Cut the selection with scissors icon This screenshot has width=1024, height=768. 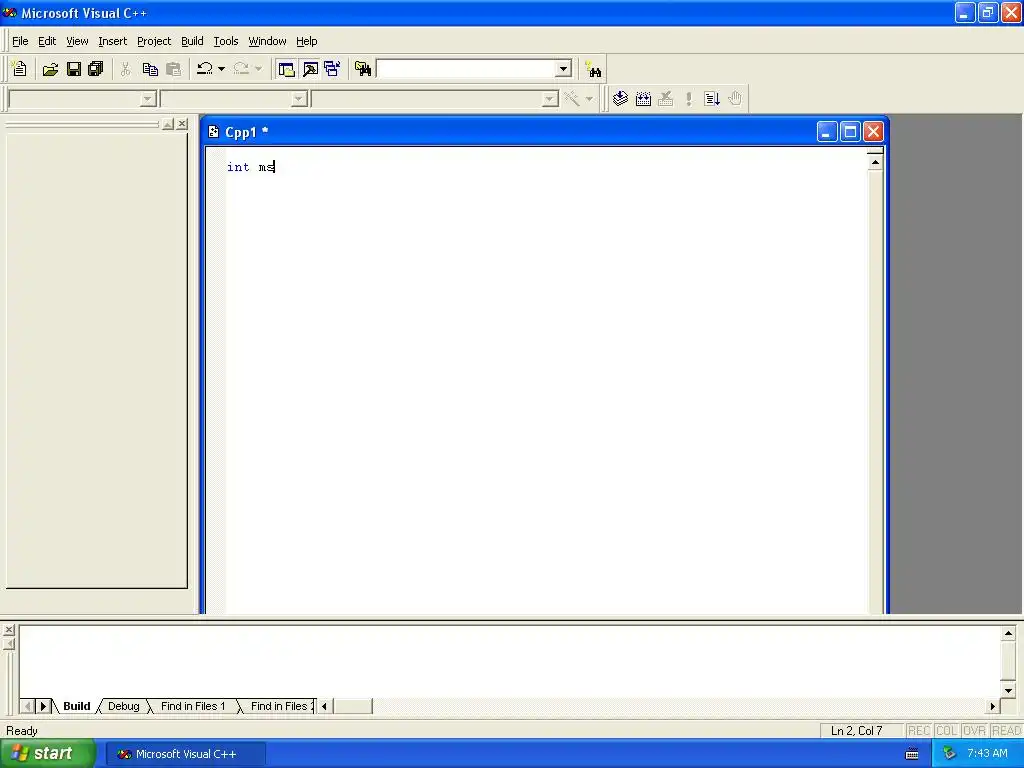point(125,69)
